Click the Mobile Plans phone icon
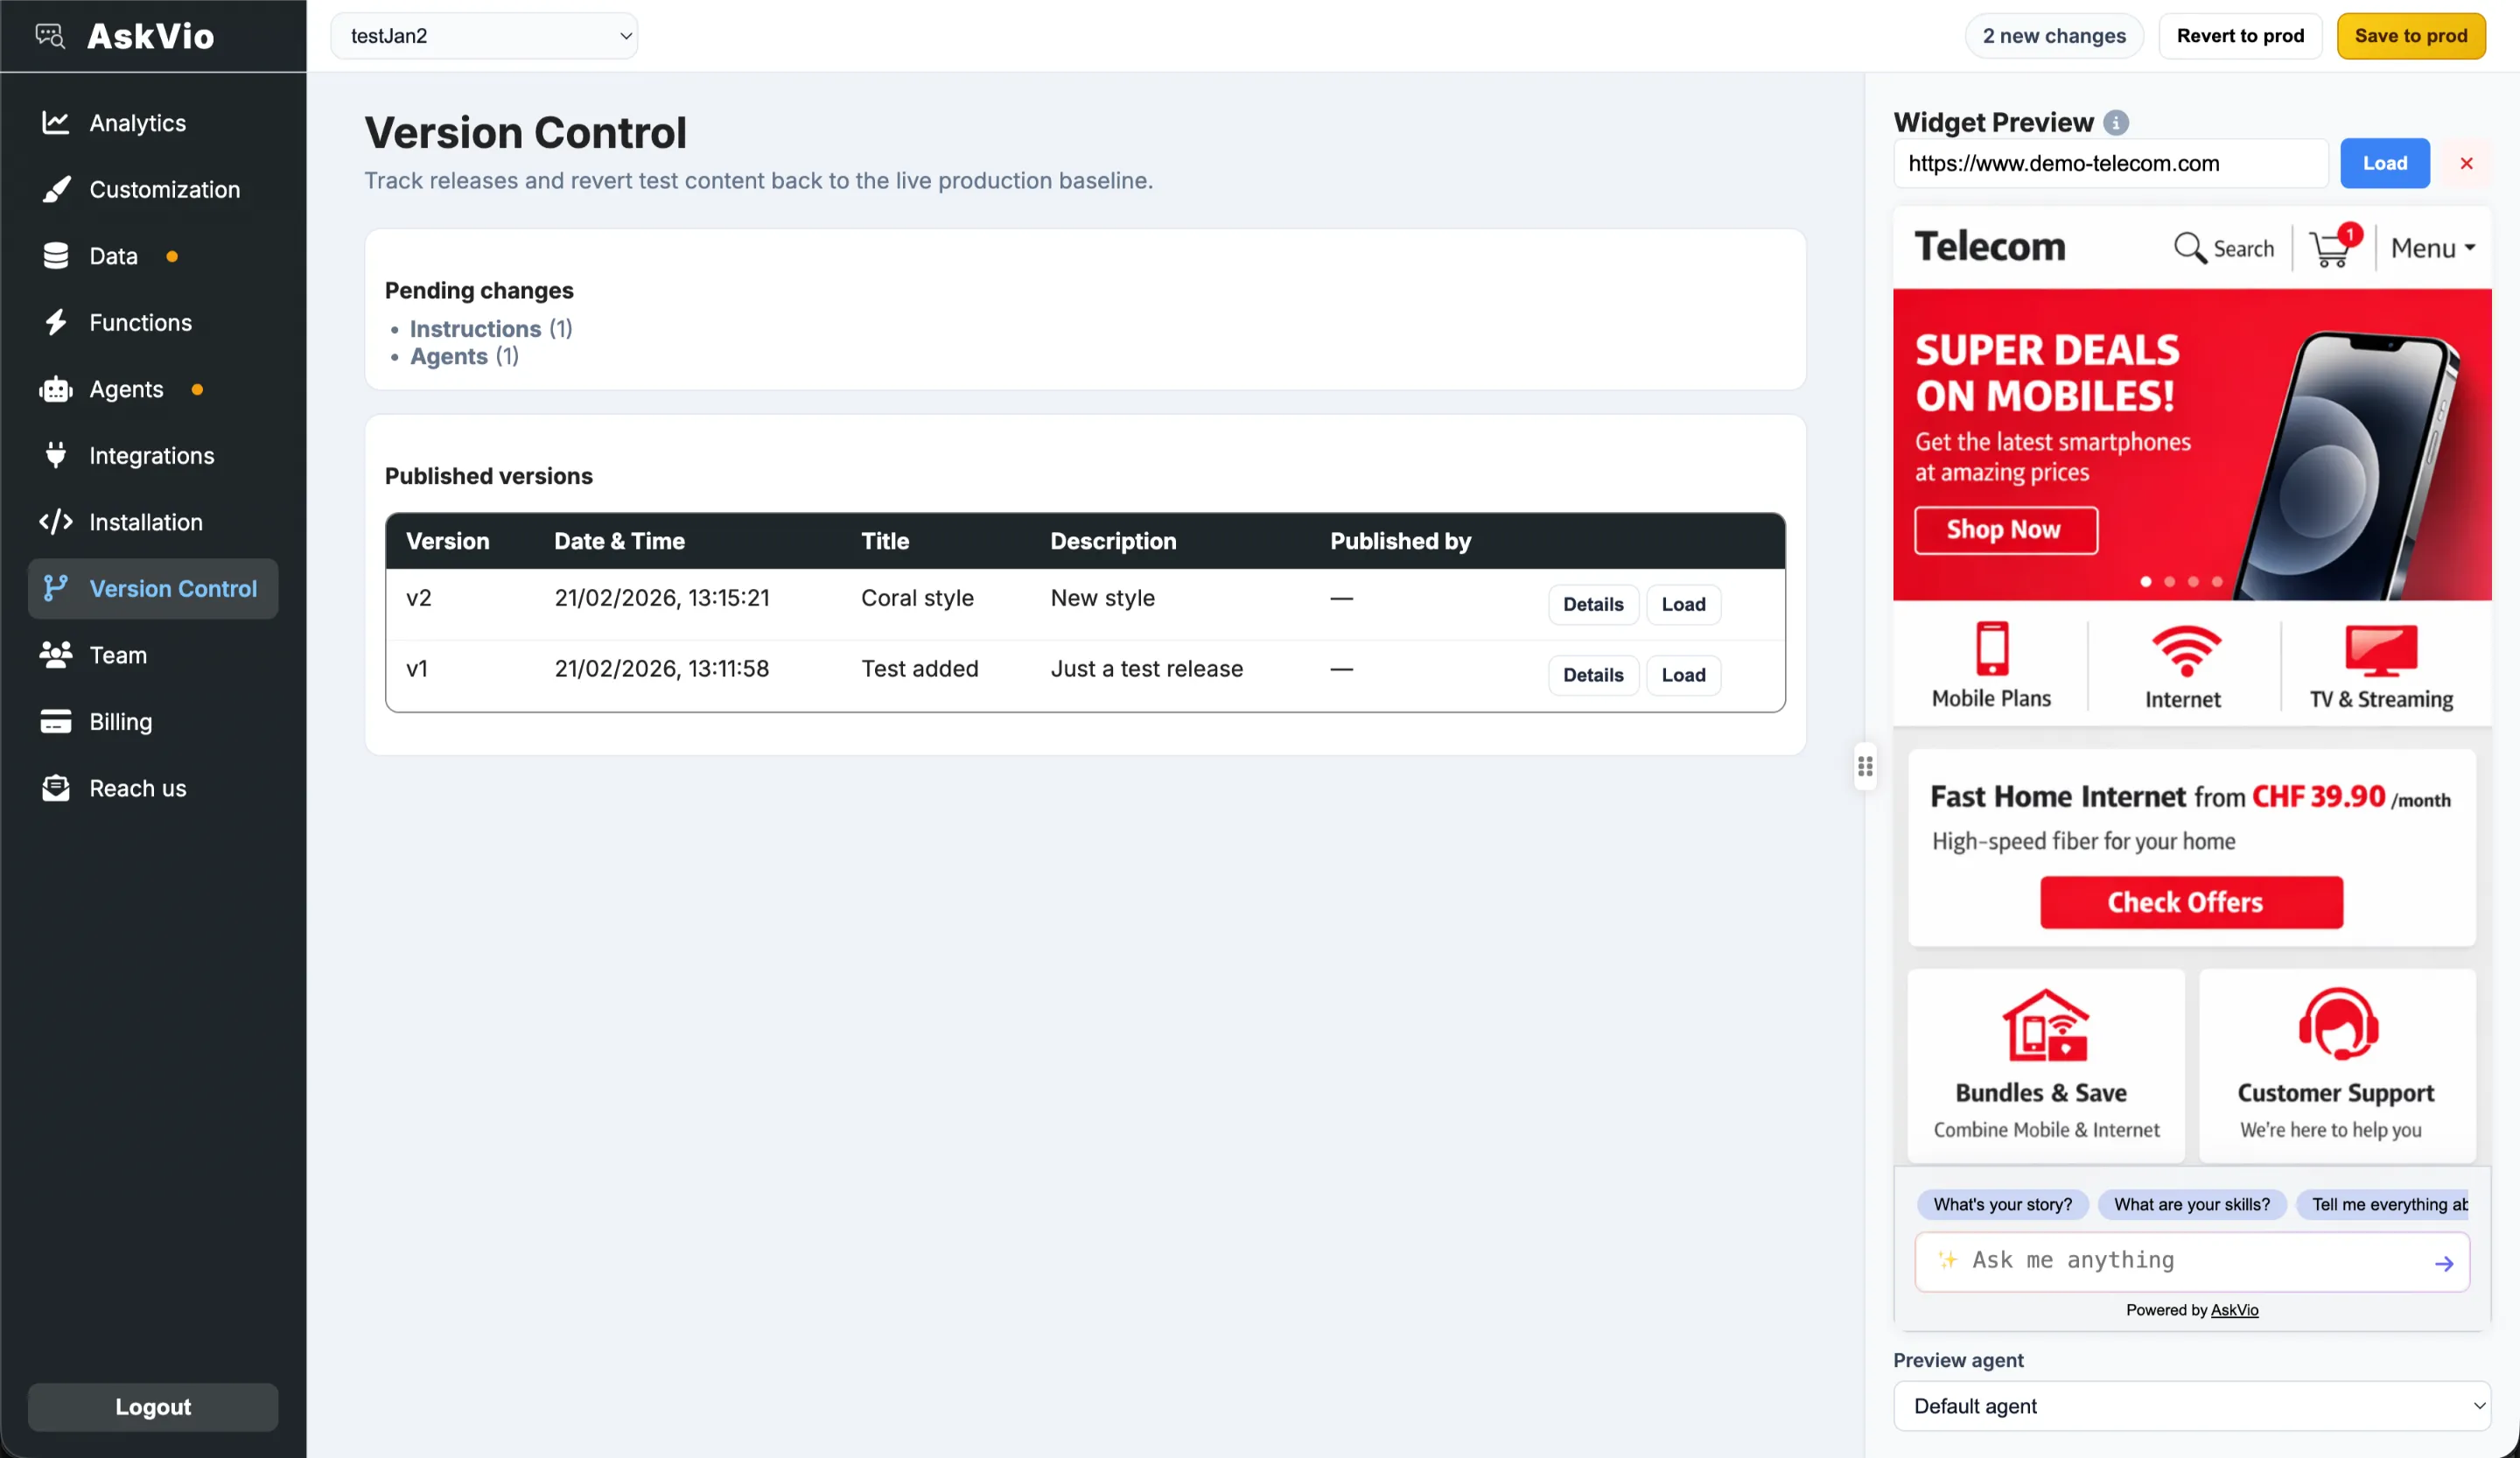Viewport: 2520px width, 1458px height. pyautogui.click(x=1992, y=648)
